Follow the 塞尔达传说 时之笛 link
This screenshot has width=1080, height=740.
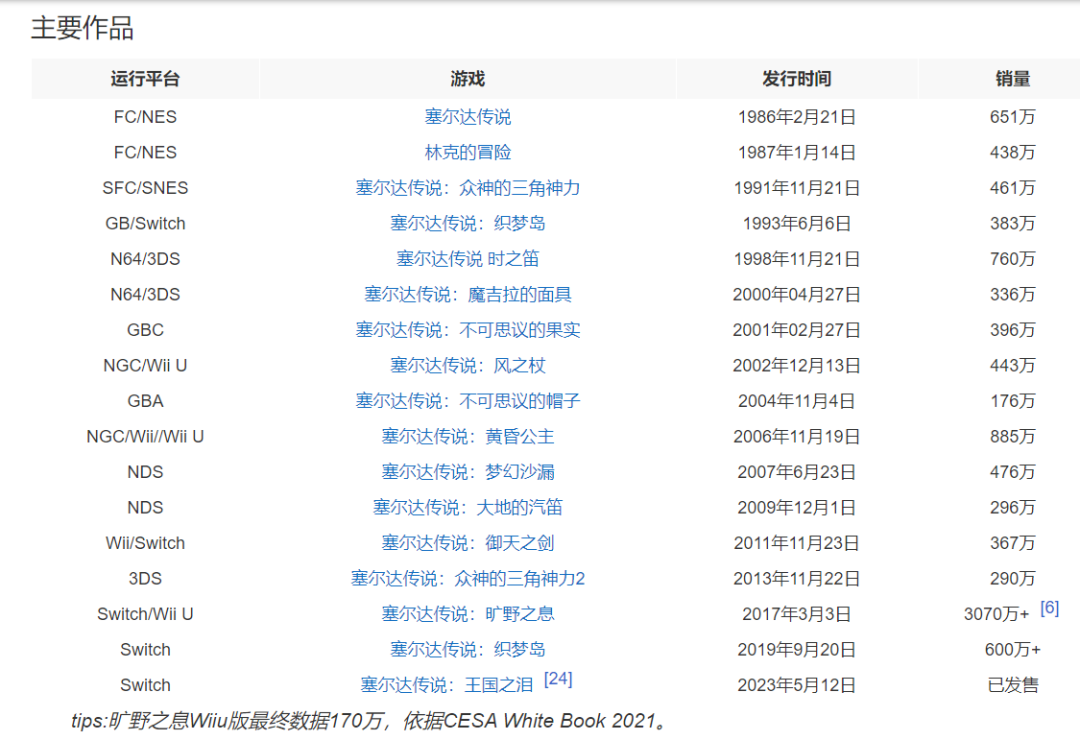[468, 258]
